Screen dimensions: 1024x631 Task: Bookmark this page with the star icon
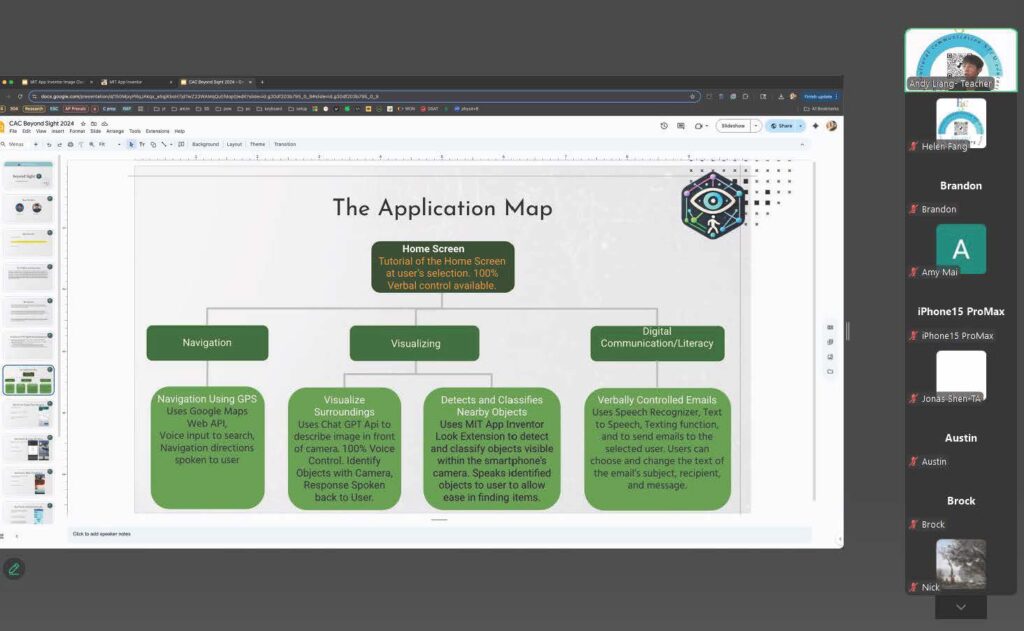click(x=693, y=96)
